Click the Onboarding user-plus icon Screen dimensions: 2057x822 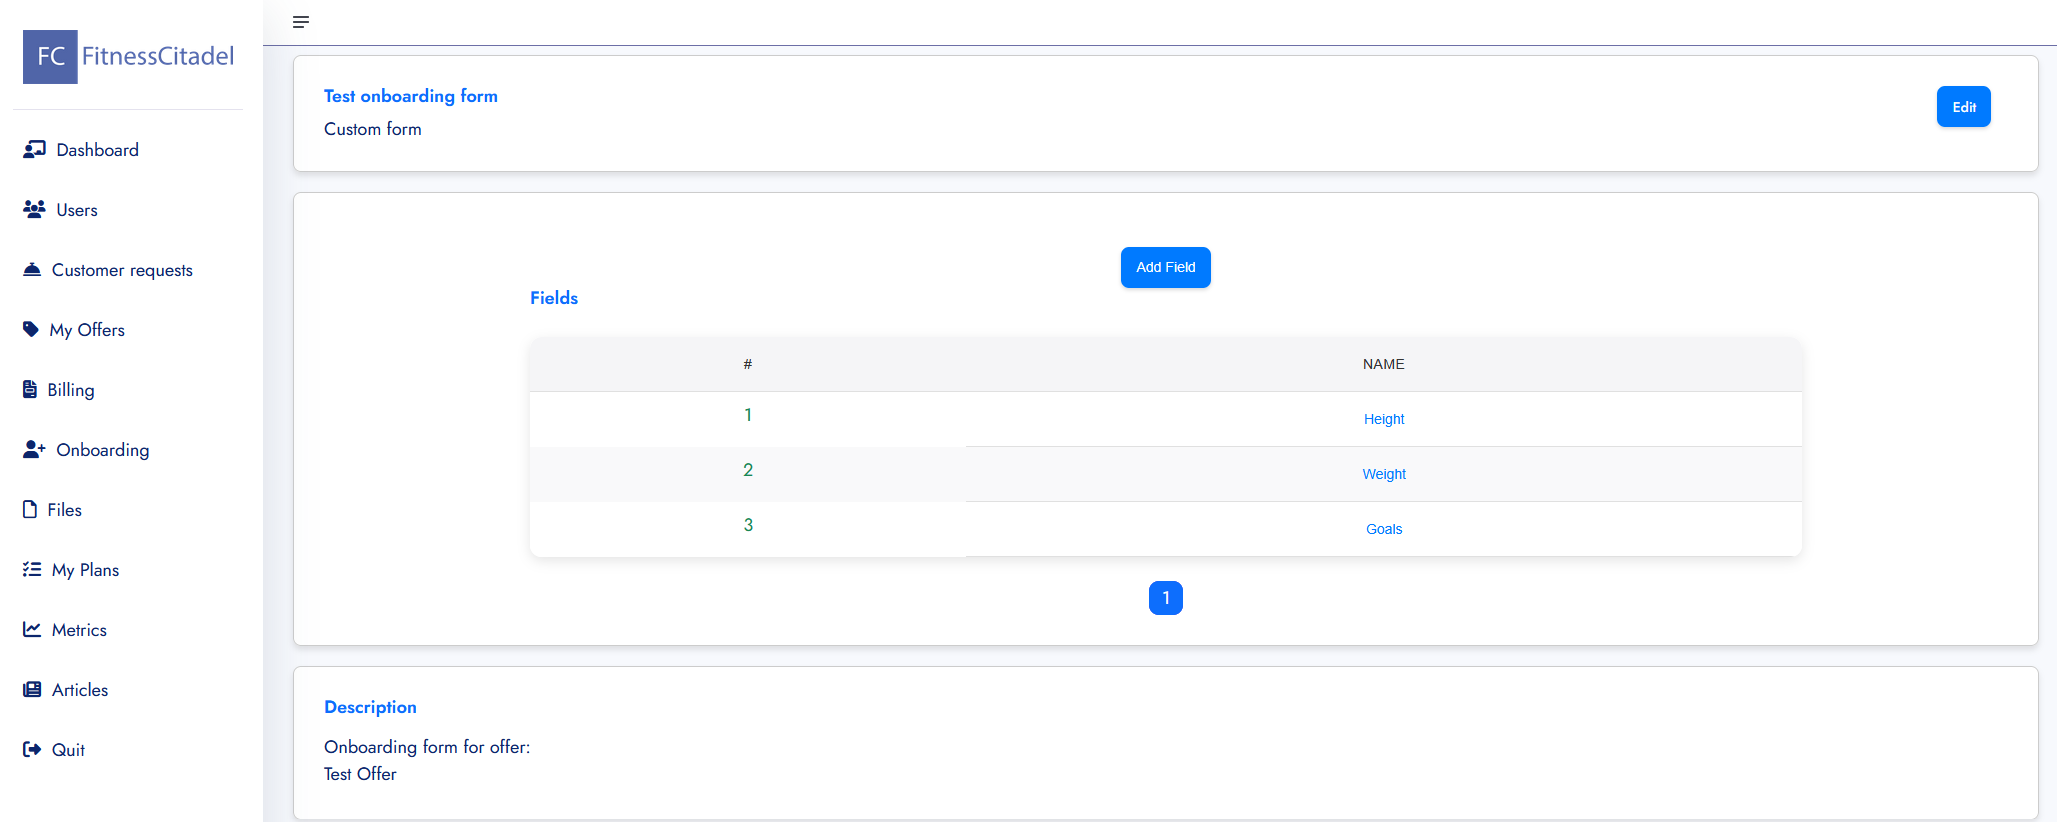coord(34,449)
